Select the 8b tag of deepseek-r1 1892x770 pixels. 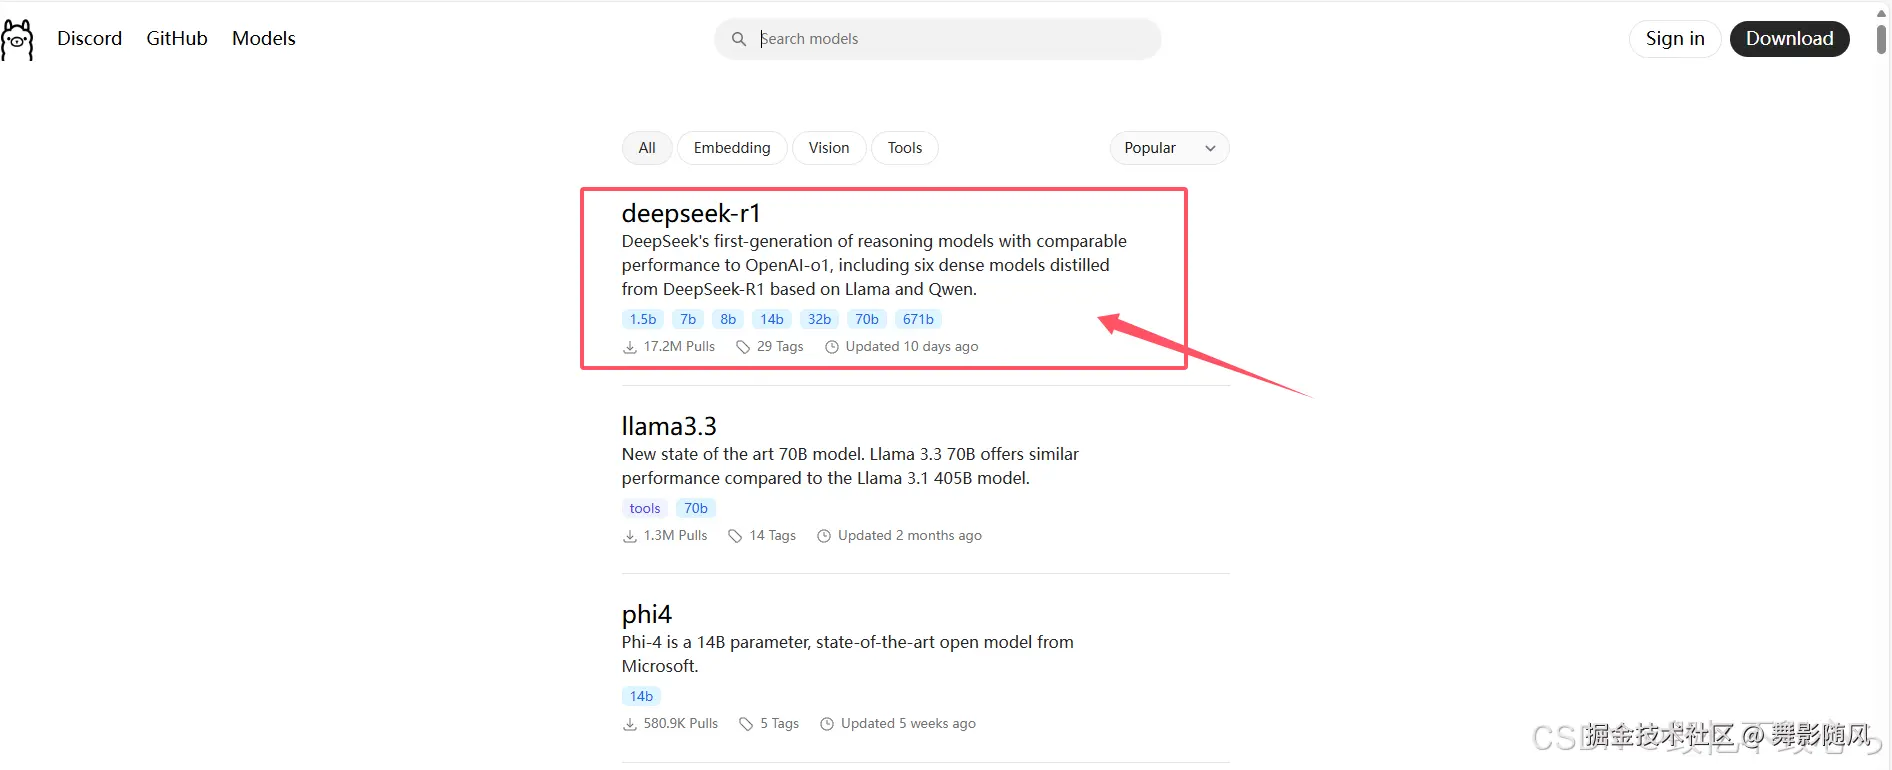tap(728, 319)
